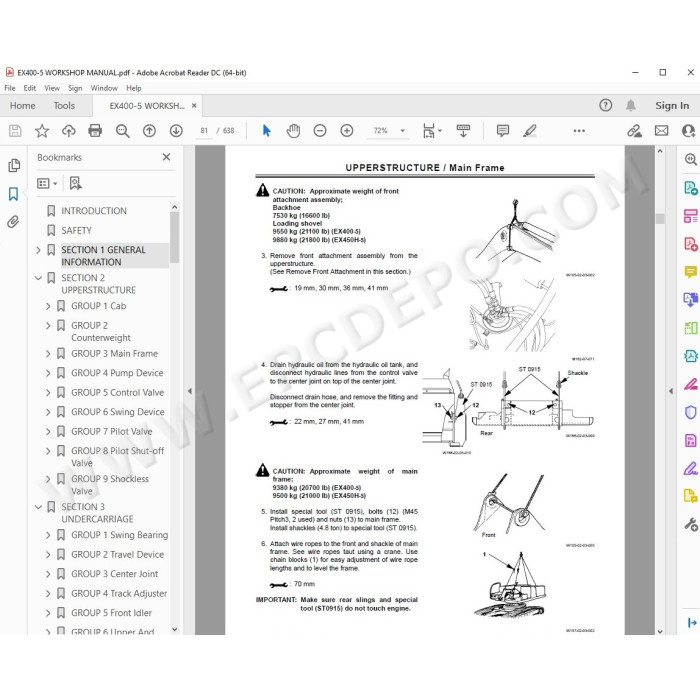The width and height of the screenshot is (700, 700).
Task: Open the INTRODUCTION bookmark
Action: 94,211
